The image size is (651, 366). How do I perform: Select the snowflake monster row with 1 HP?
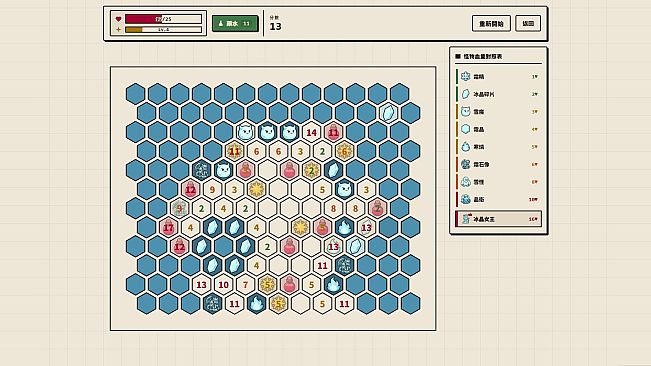click(x=499, y=76)
